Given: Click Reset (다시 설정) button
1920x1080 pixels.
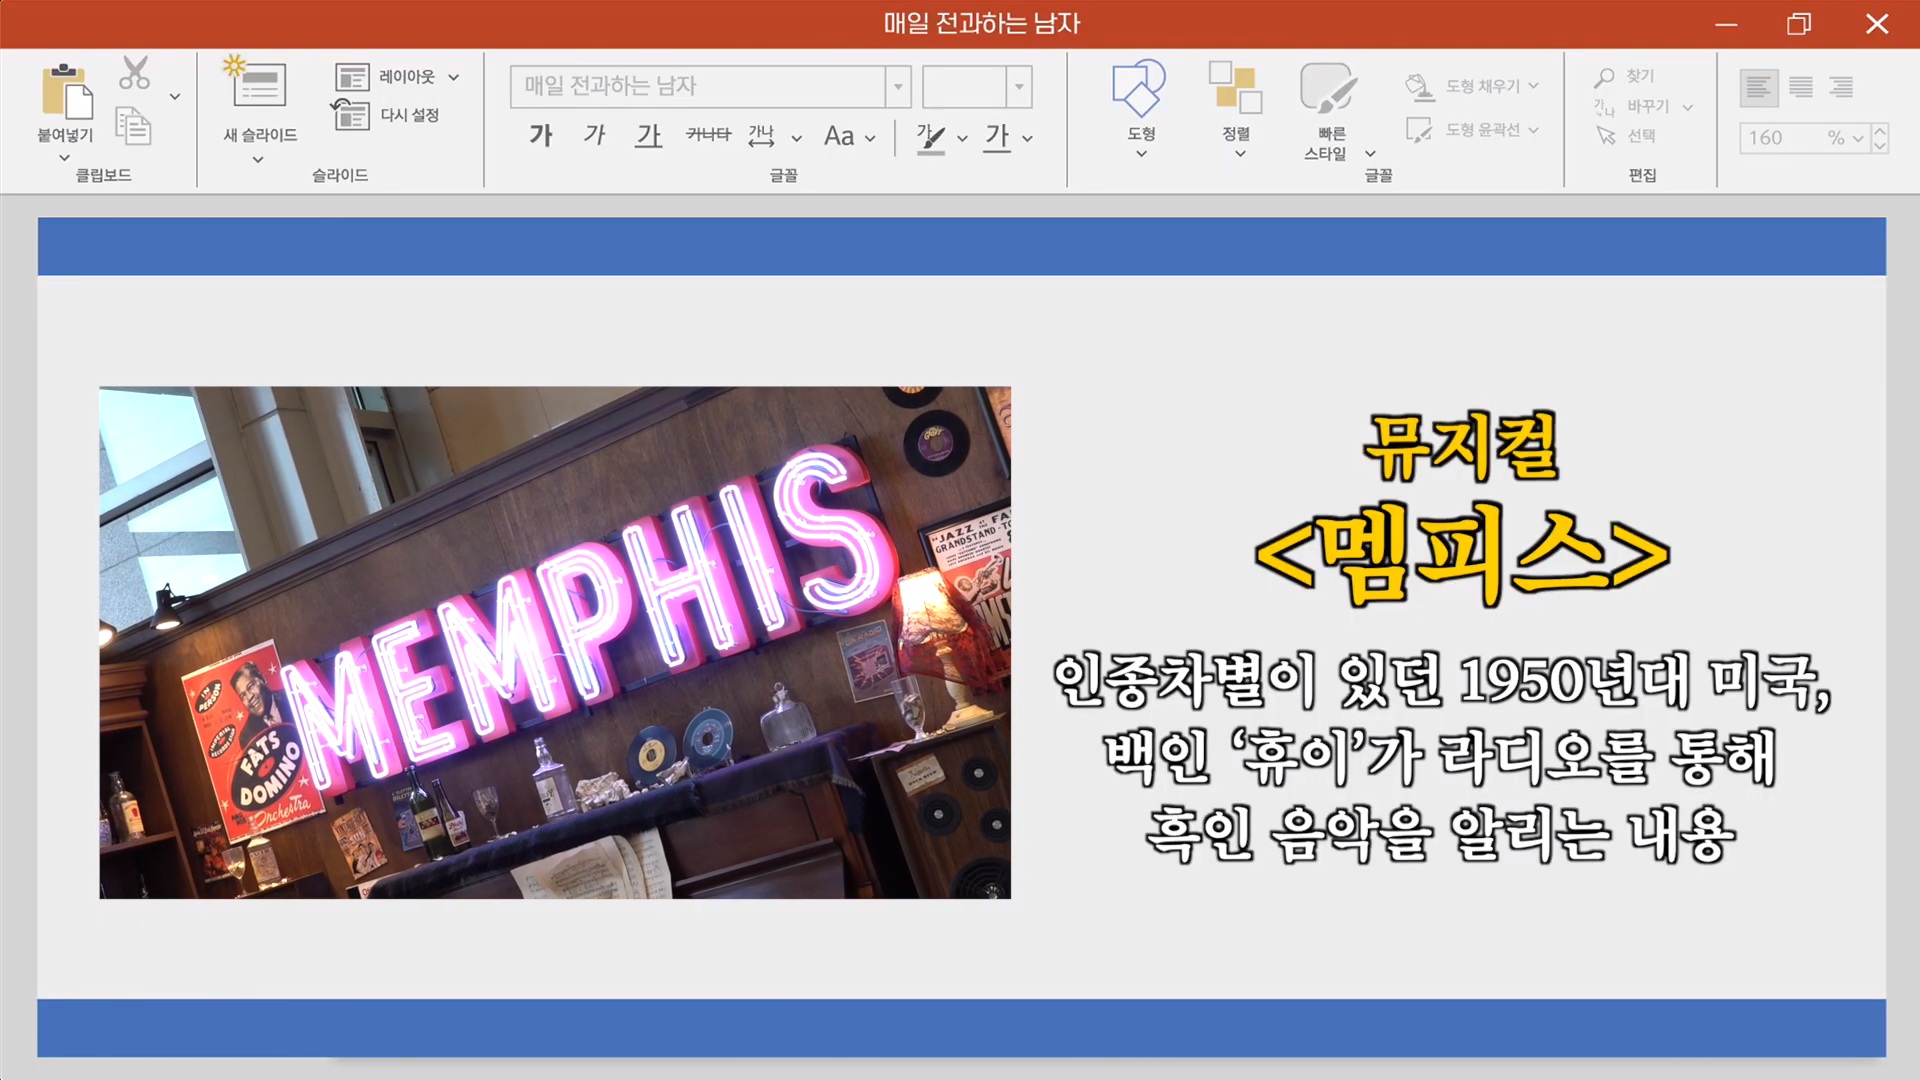Looking at the screenshot, I should coord(408,115).
